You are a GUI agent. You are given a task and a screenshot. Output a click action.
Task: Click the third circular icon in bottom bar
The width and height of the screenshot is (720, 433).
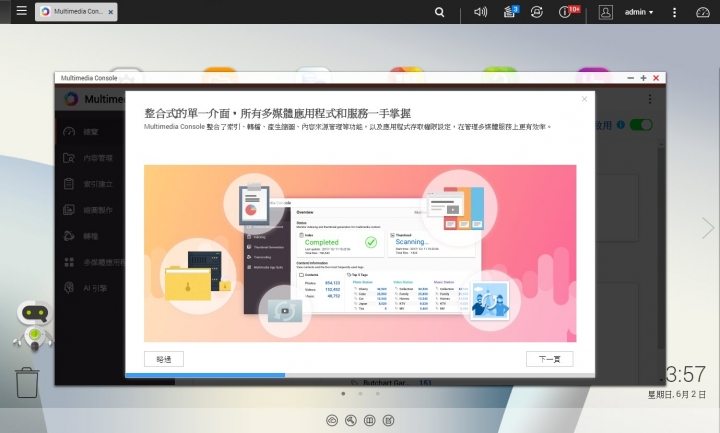[370, 420]
